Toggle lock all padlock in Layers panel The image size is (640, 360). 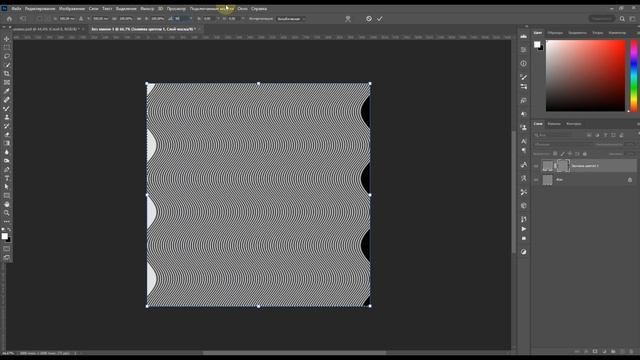click(x=584, y=154)
